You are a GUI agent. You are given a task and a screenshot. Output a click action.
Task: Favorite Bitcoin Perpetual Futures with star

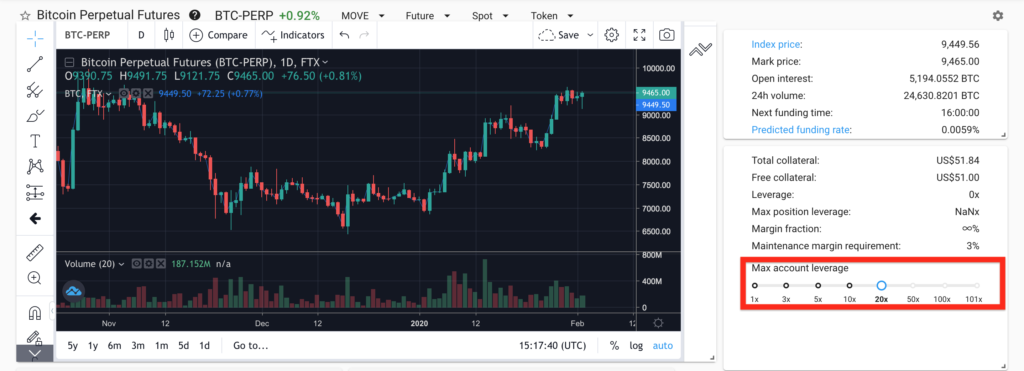coord(25,15)
